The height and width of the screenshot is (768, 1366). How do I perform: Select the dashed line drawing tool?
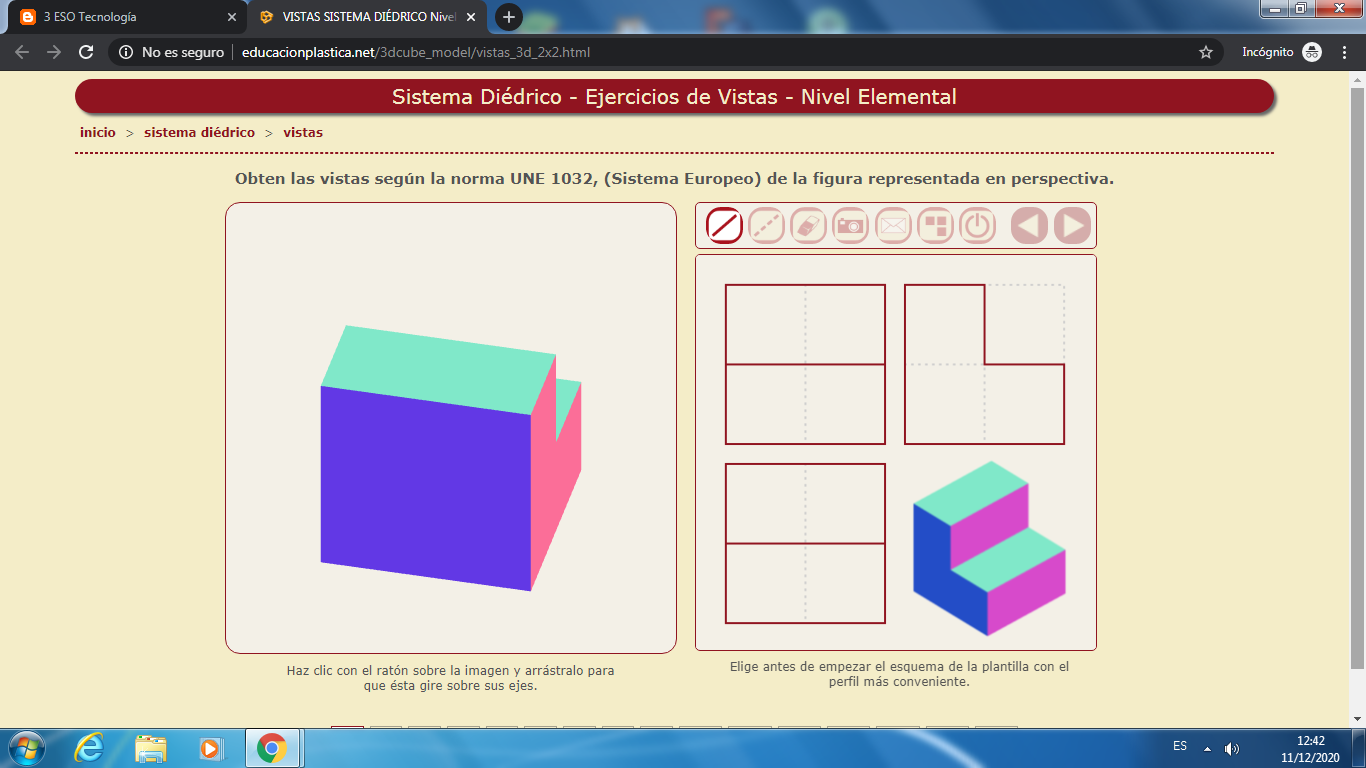(766, 226)
